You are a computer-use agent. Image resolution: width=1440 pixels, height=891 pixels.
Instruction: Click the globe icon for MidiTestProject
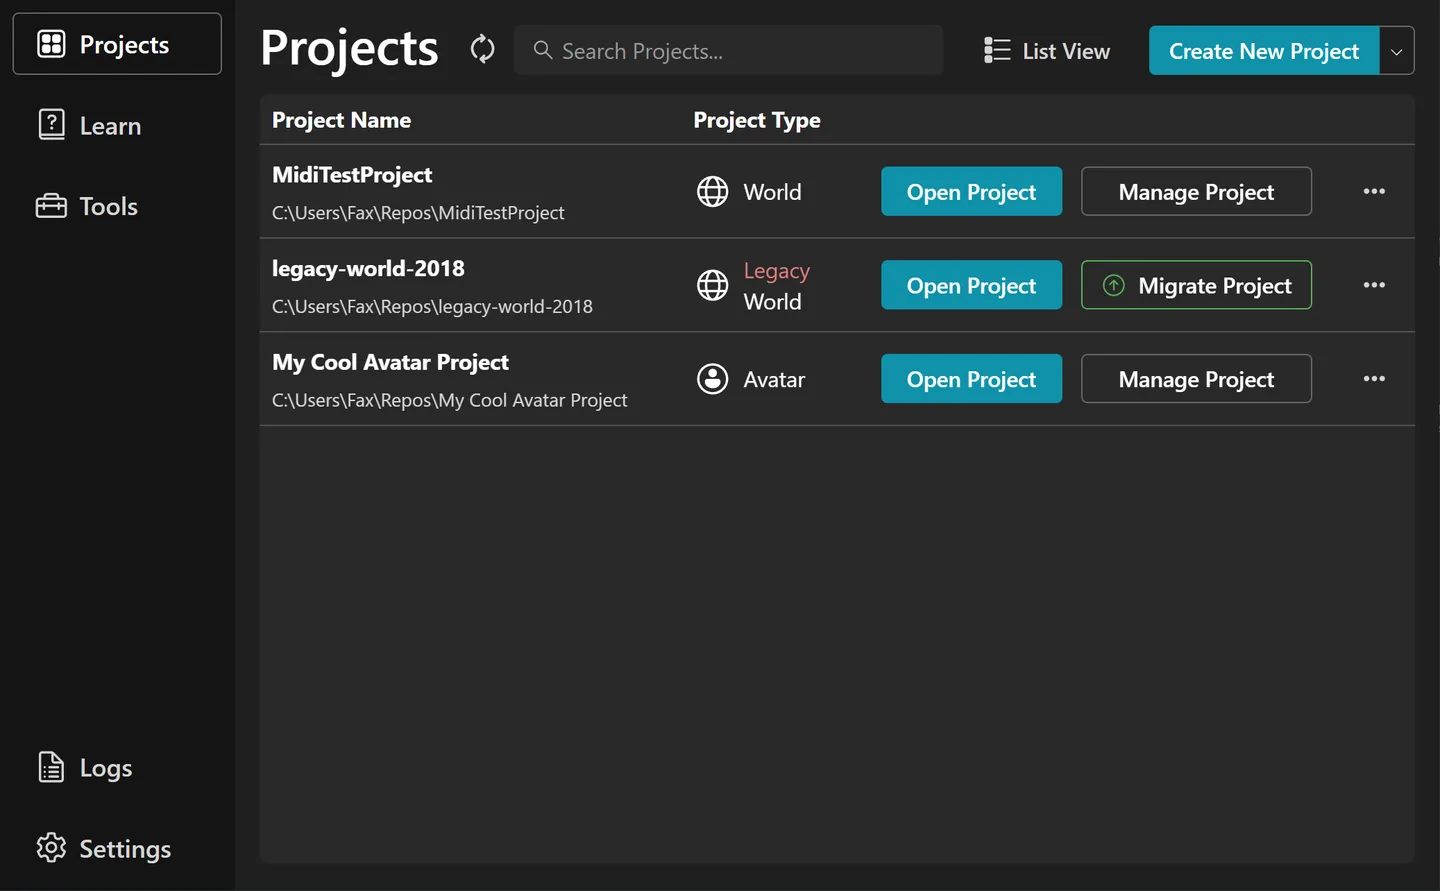point(713,191)
